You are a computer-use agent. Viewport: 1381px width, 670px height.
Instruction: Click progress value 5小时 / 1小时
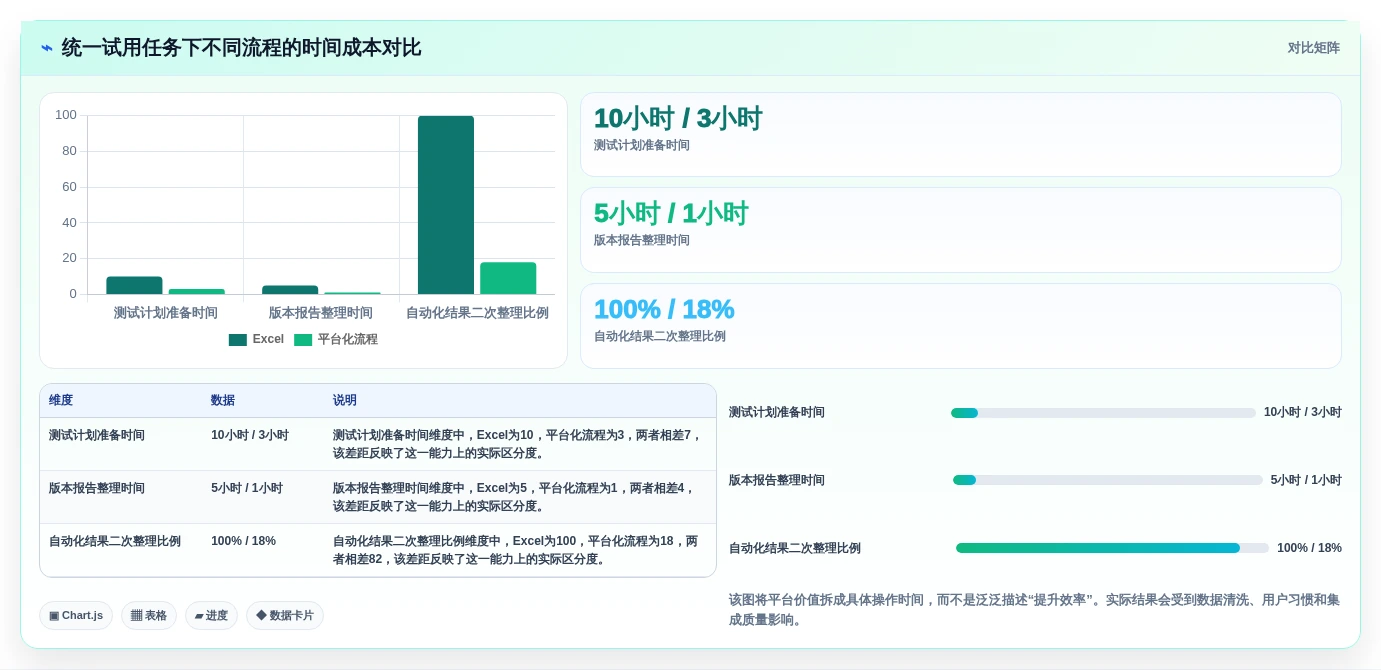(1306, 480)
